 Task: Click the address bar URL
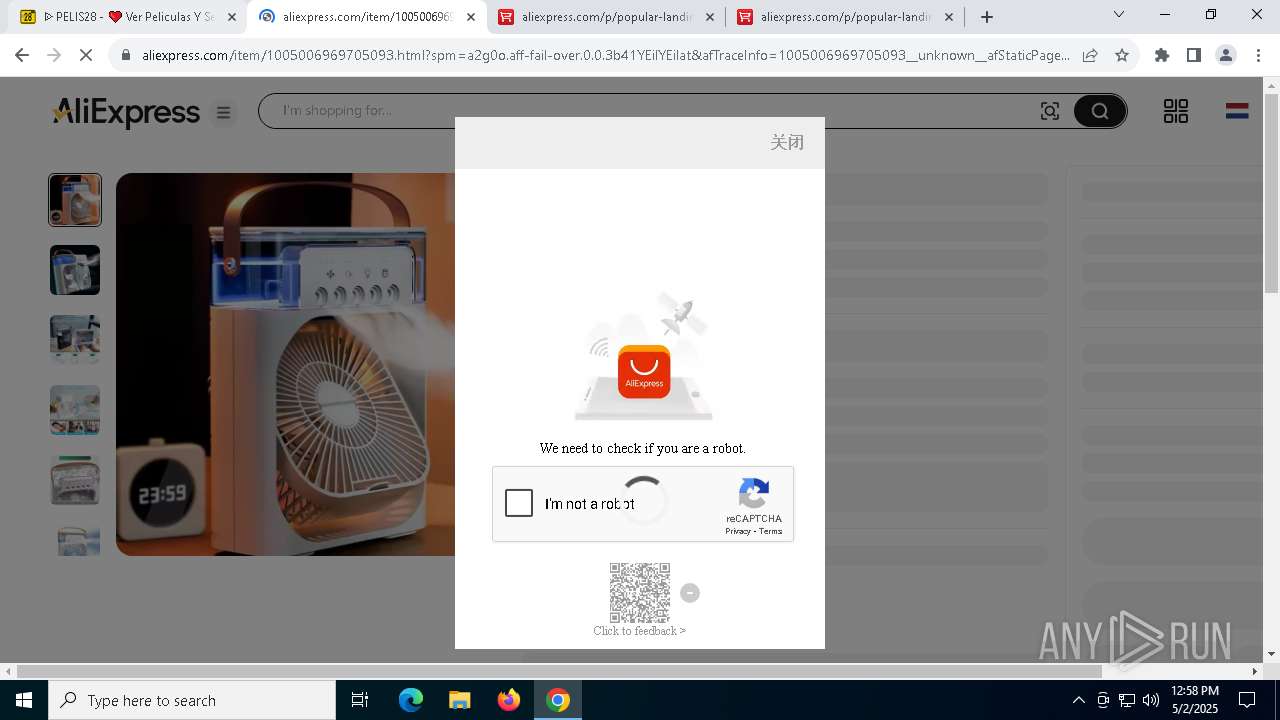[x=605, y=56]
